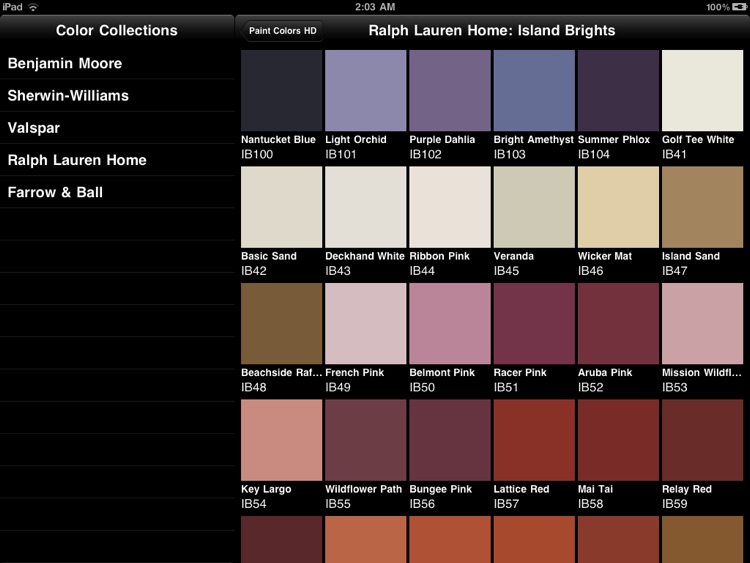Screen dimensions: 750x563
Task: Click the IB100 color code
Action: pyautogui.click(x=257, y=155)
